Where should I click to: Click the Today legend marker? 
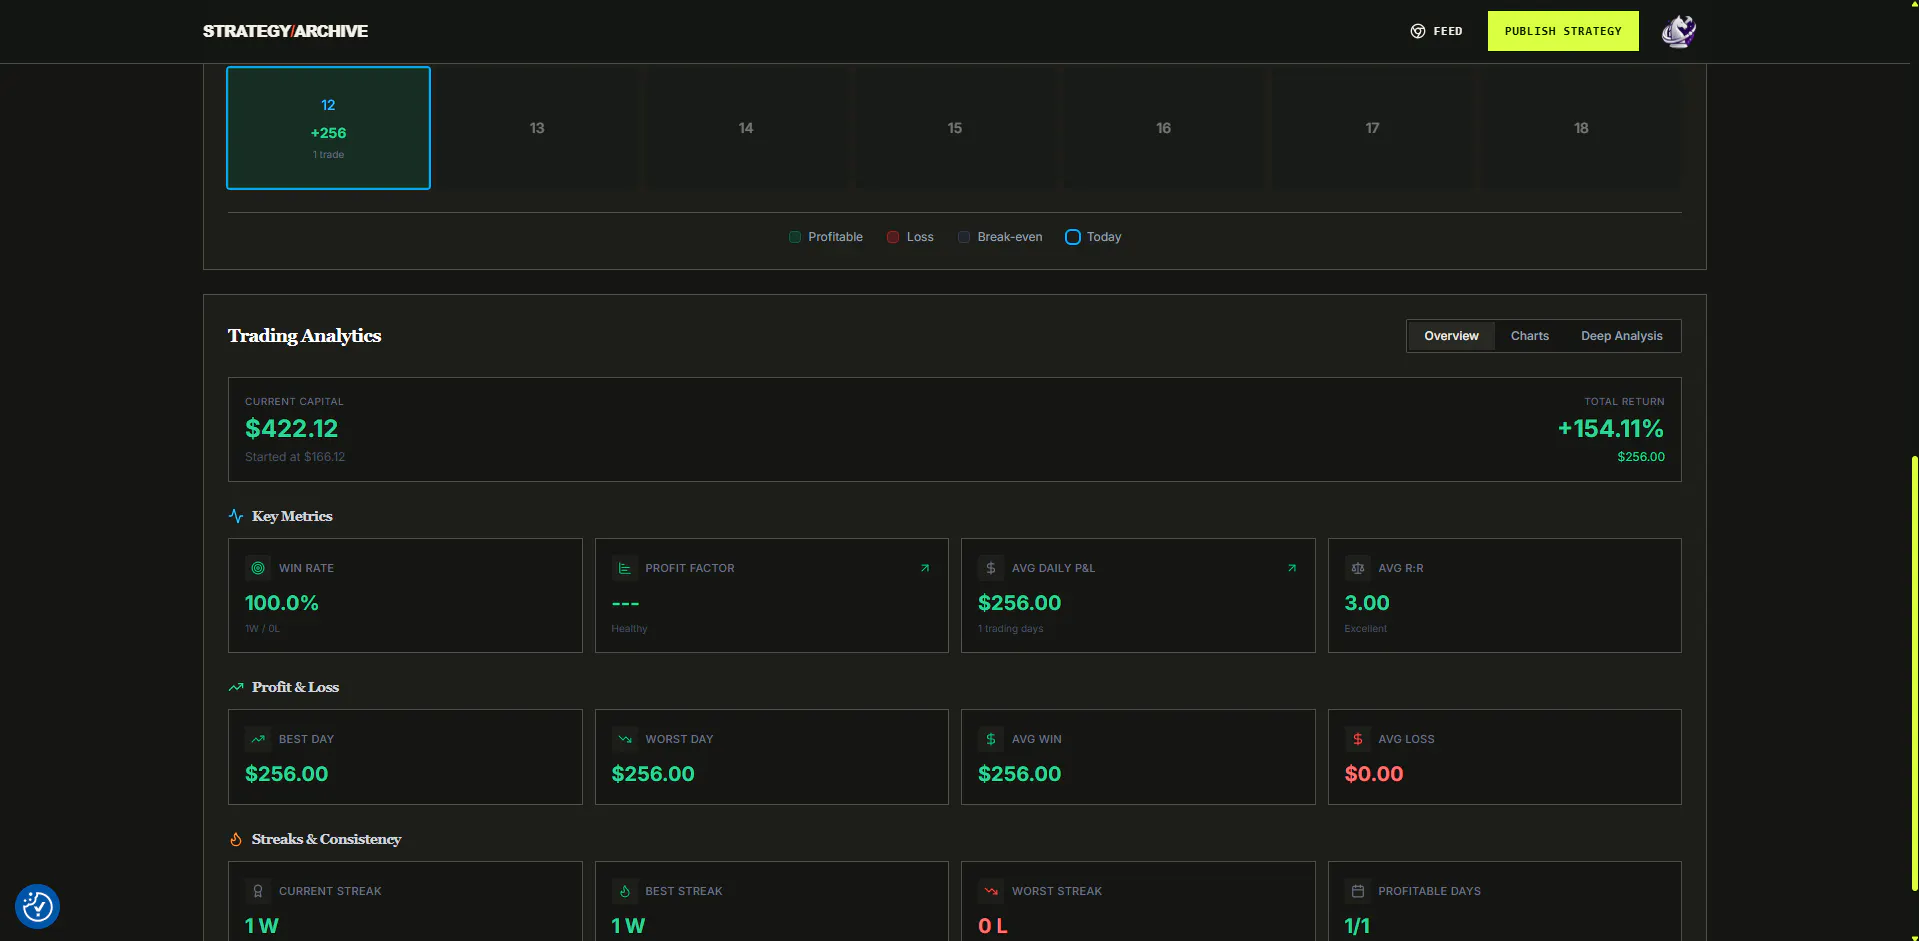pyautogui.click(x=1073, y=237)
